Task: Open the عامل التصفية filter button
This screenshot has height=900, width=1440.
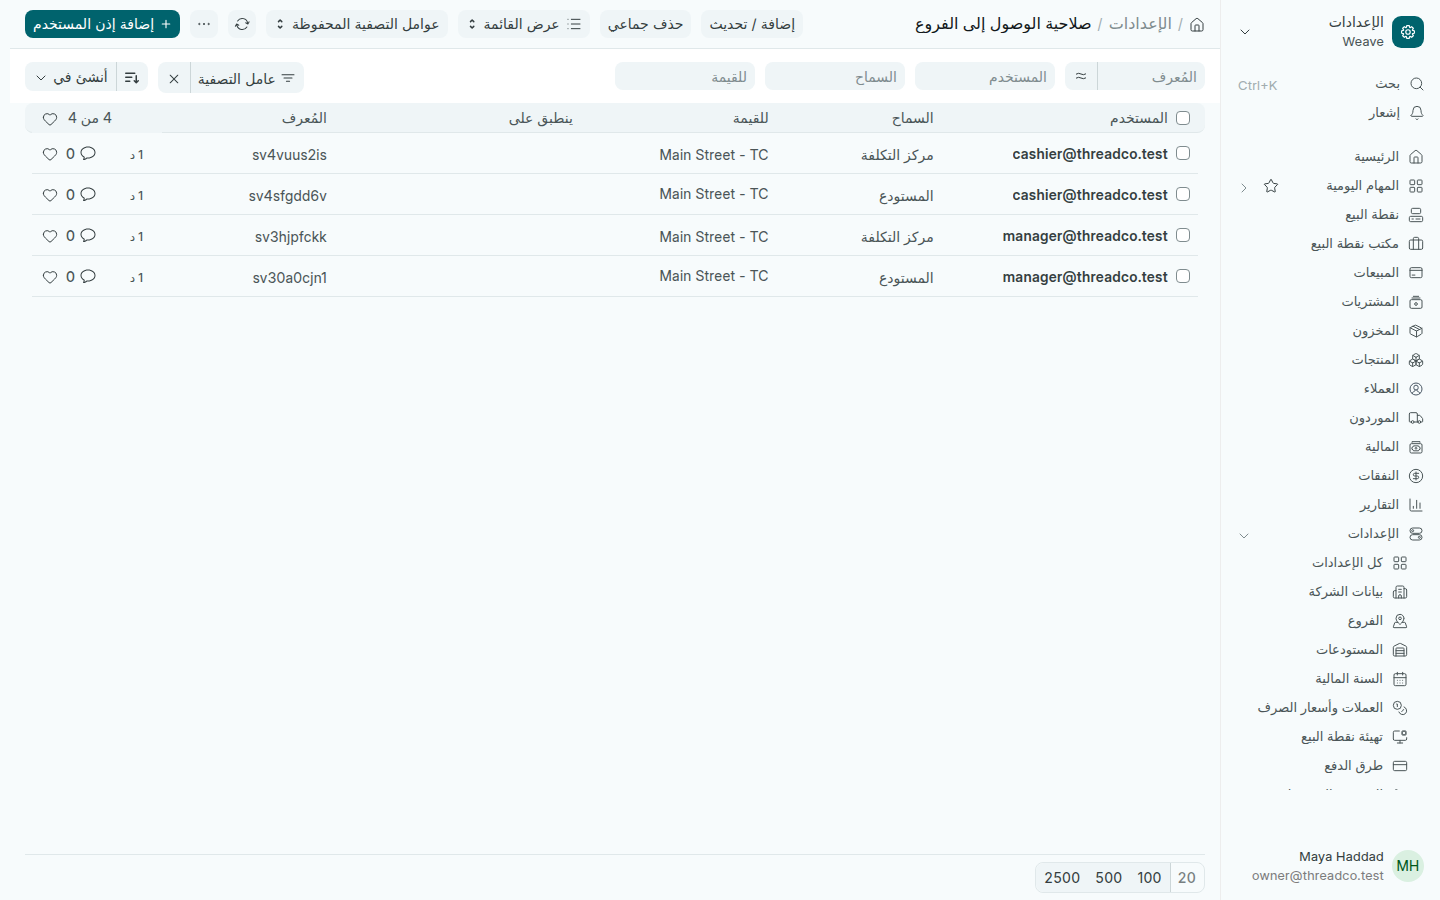Action: click(x=247, y=78)
